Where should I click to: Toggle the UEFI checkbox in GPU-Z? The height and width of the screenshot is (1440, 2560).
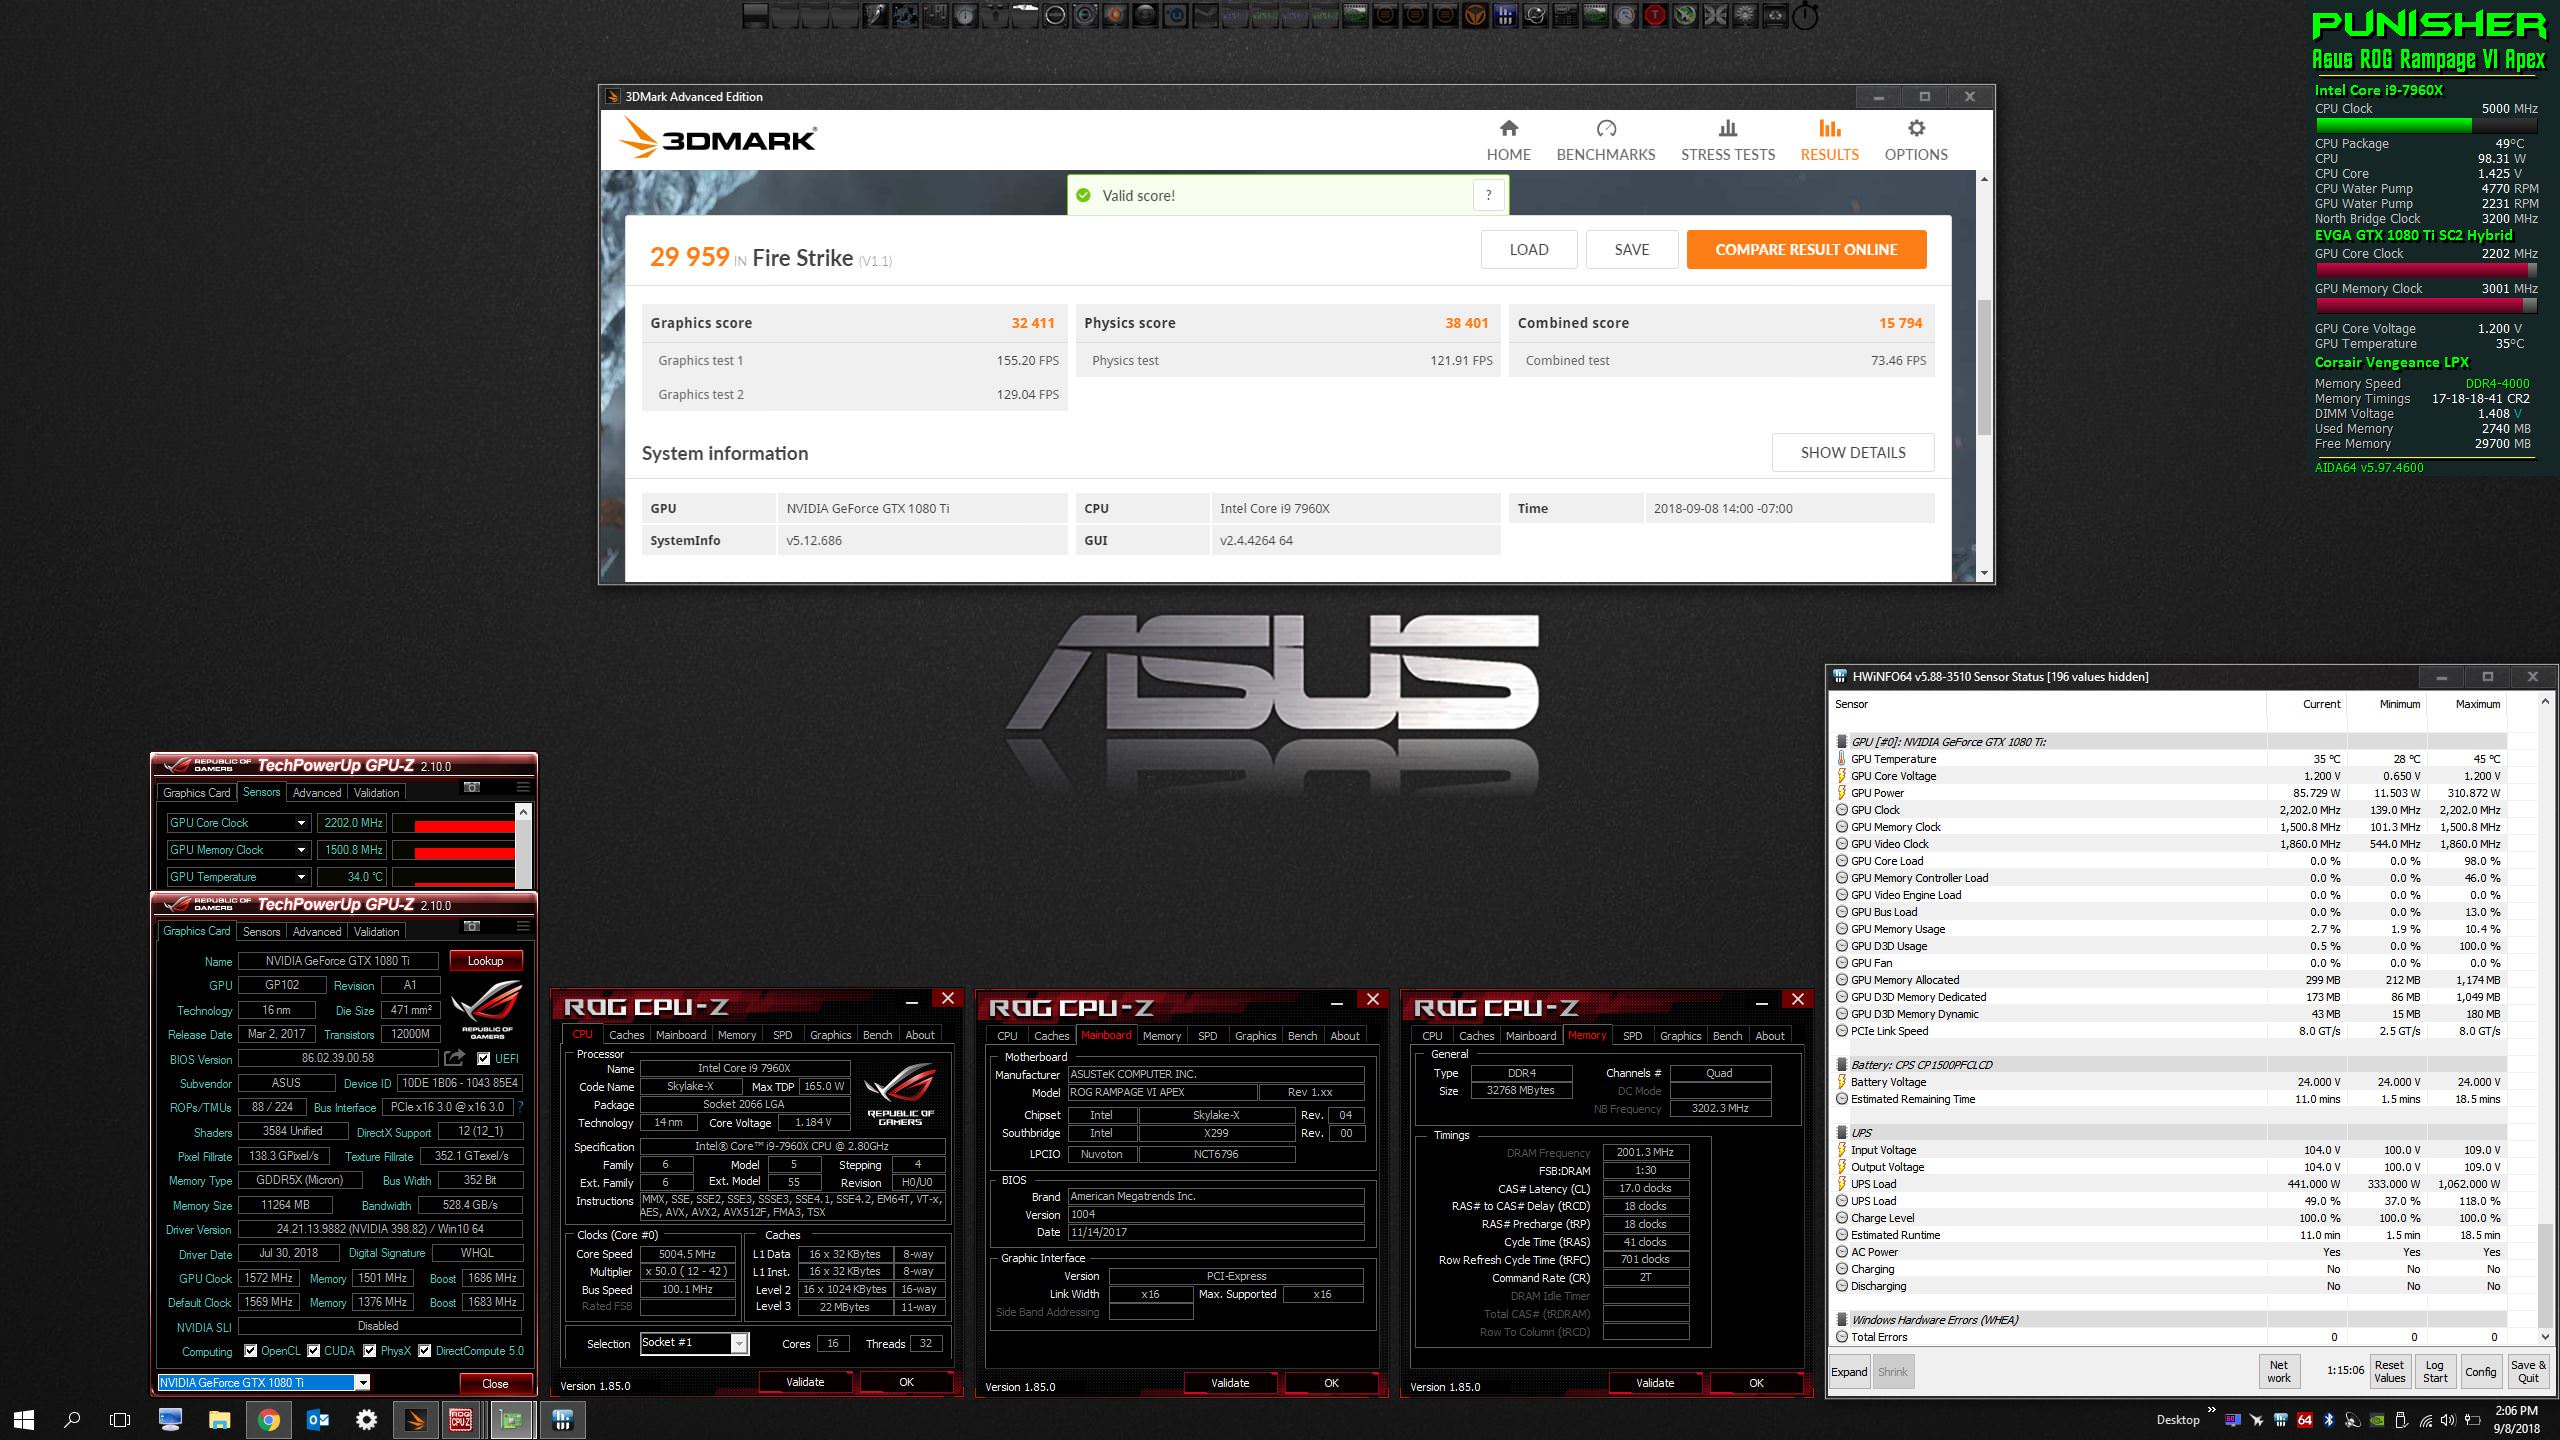pyautogui.click(x=484, y=1058)
